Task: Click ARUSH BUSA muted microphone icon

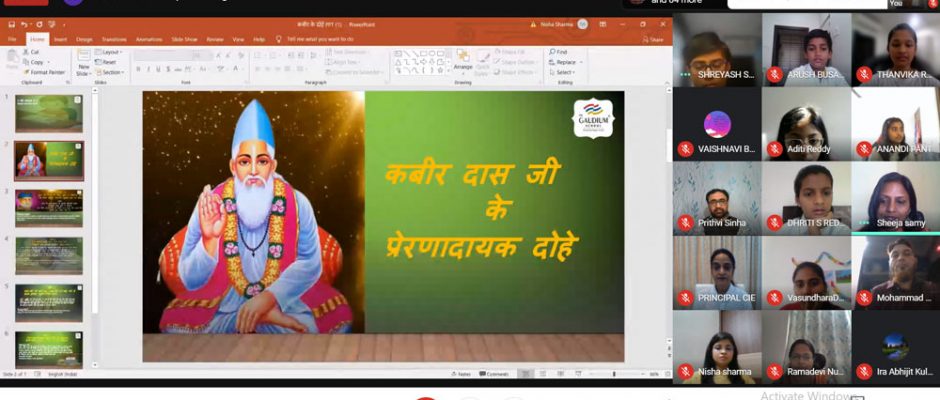Action: click(775, 75)
